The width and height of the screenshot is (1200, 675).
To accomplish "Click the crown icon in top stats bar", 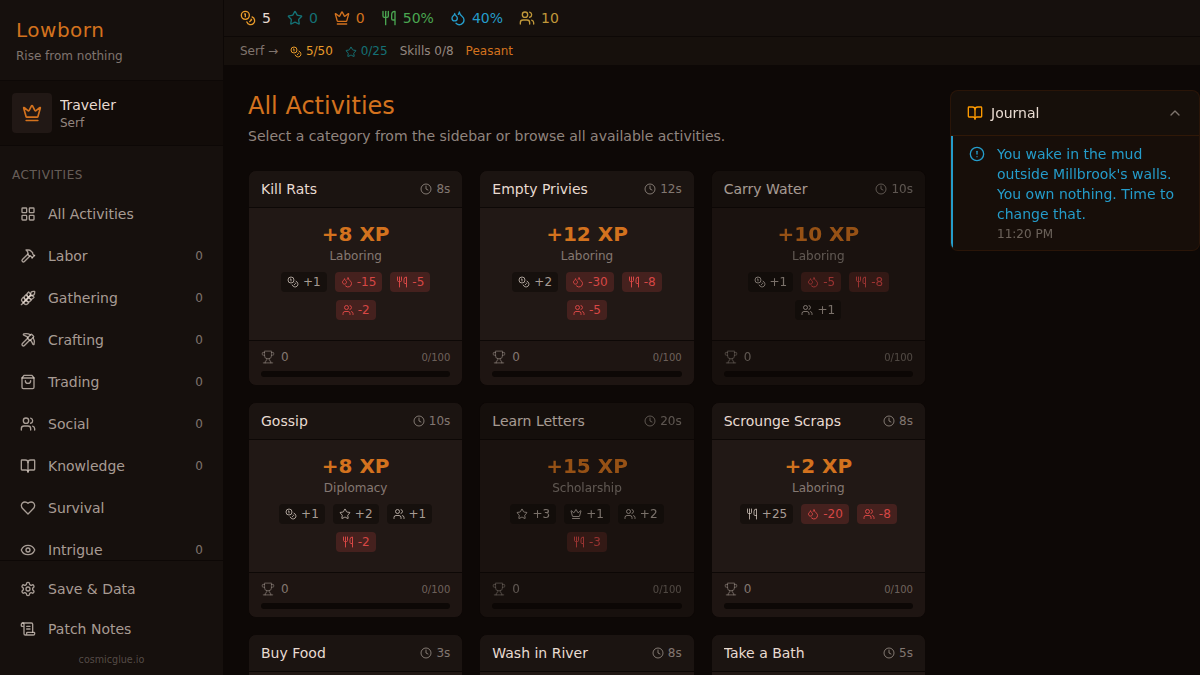I will pyautogui.click(x=342, y=18).
